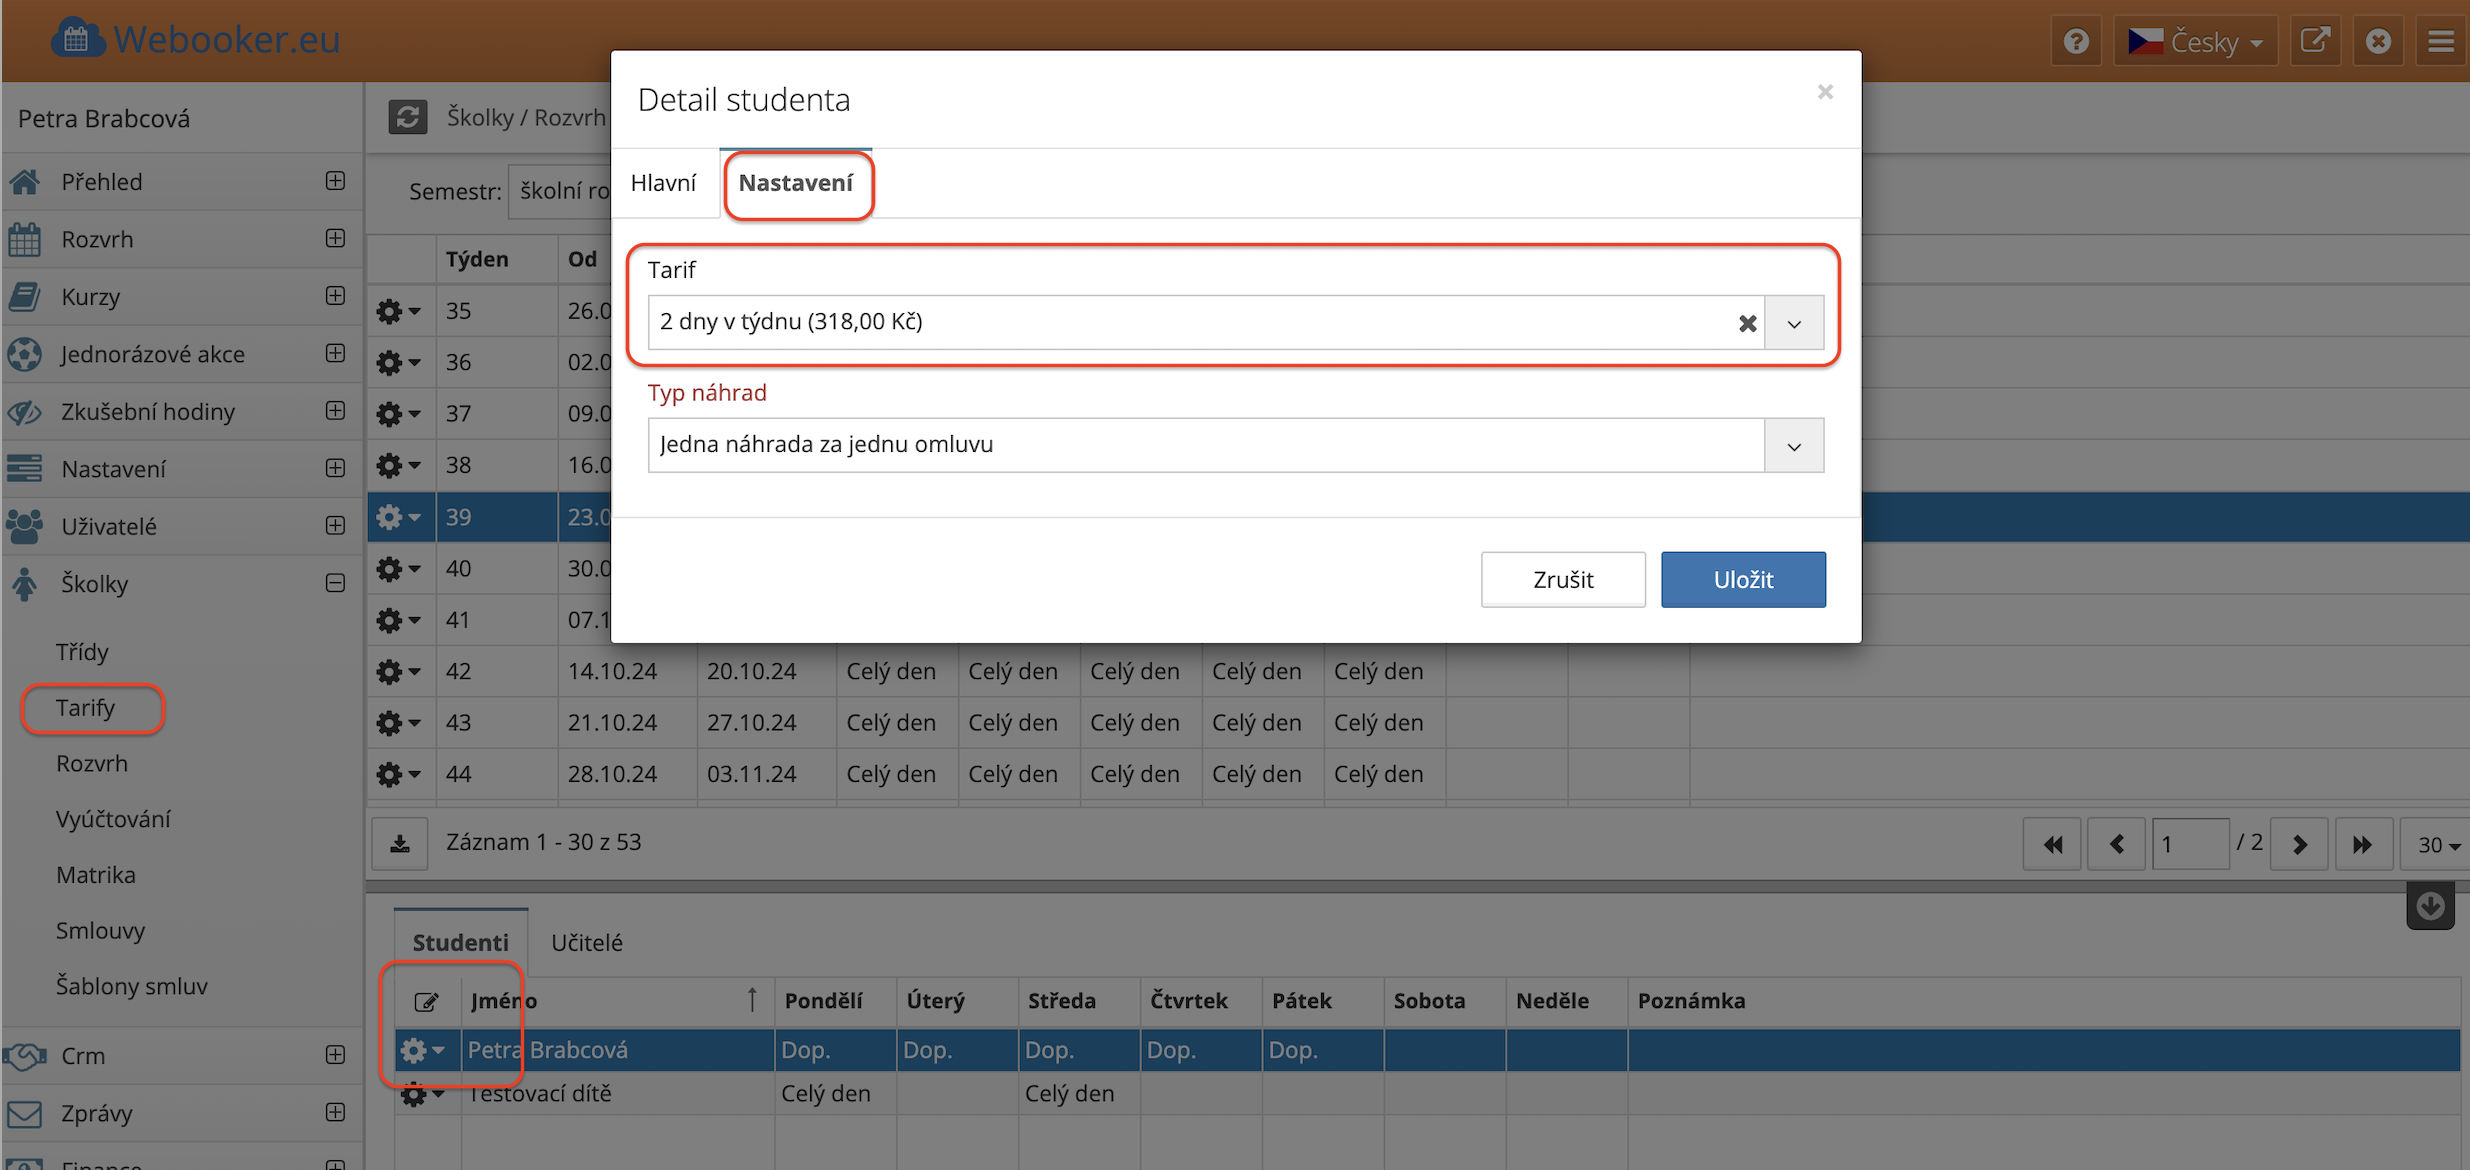
Task: Clear the selected Tarif with the X icon
Action: (x=1747, y=323)
